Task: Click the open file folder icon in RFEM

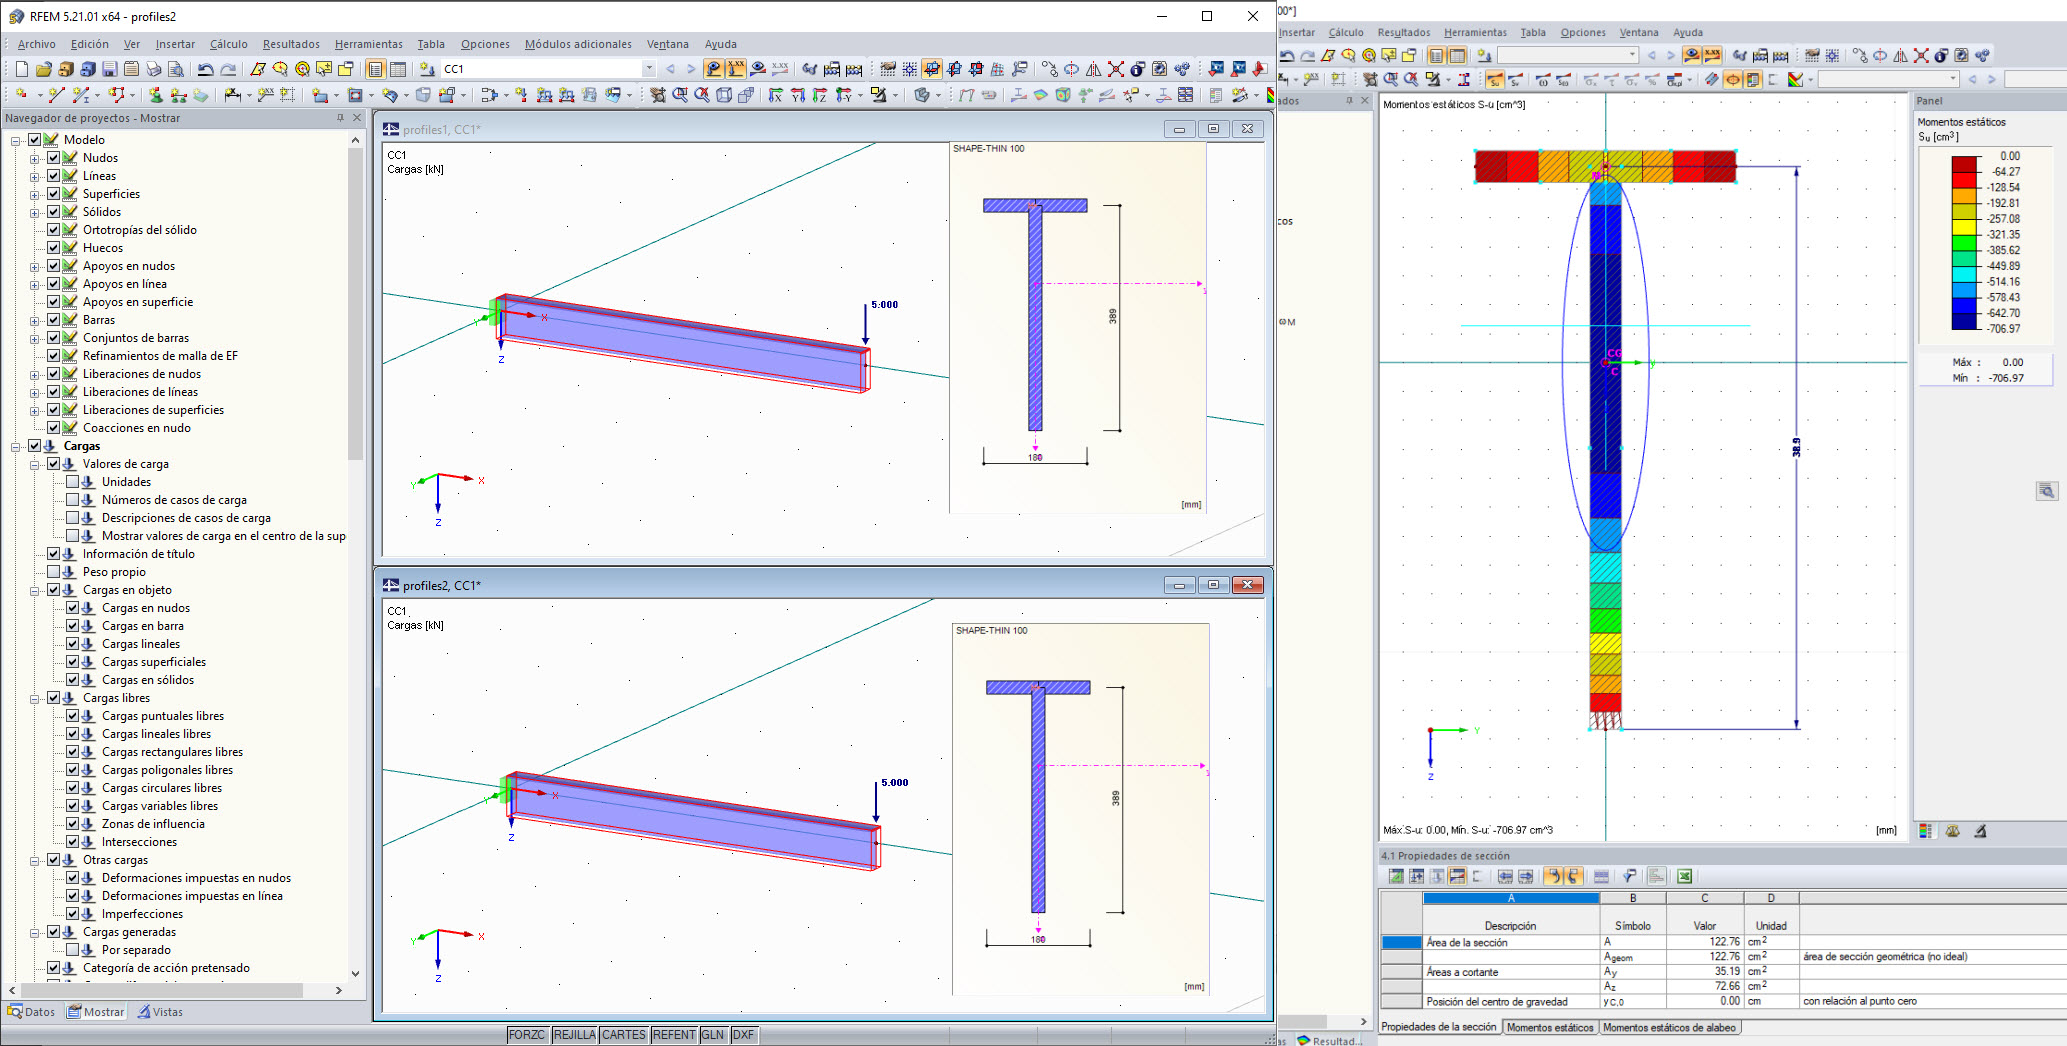Action: (x=43, y=69)
